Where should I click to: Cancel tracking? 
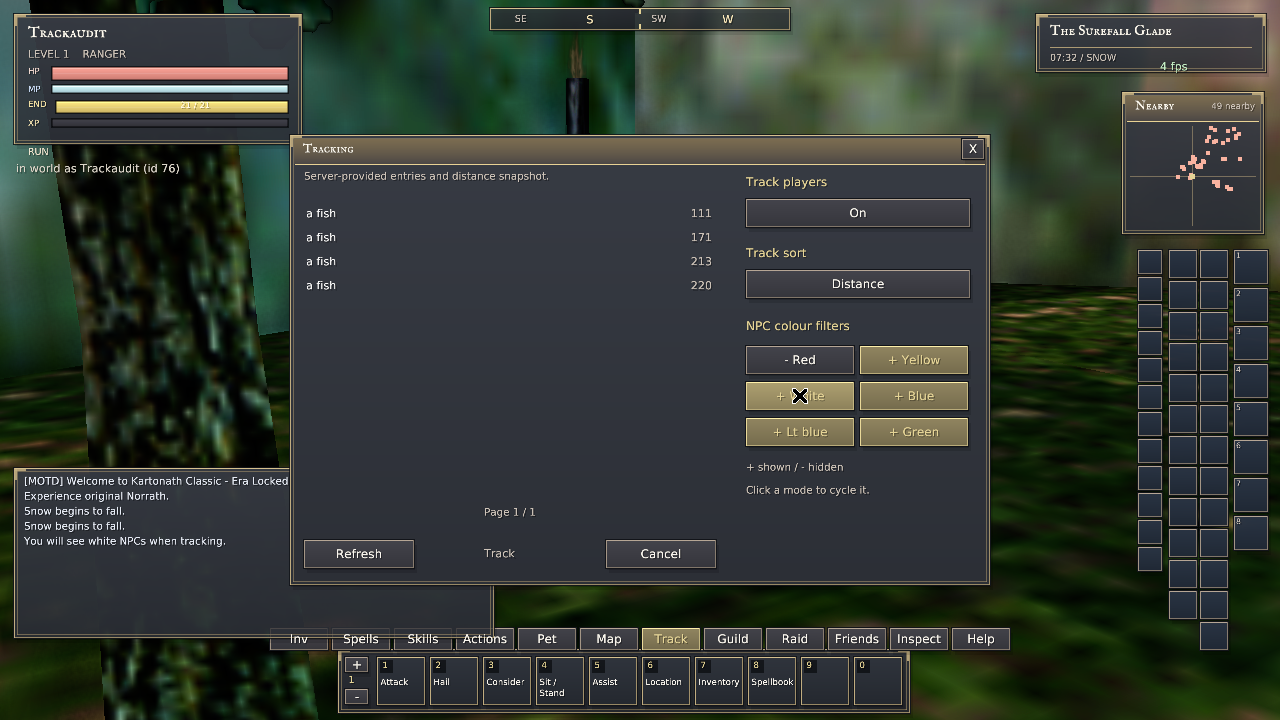[x=661, y=554]
